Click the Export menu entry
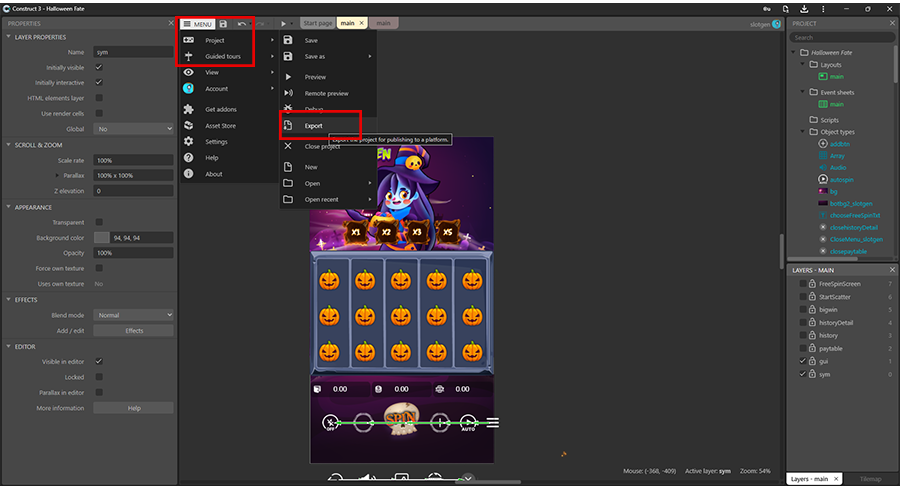This screenshot has width=900, height=489. coord(313,126)
